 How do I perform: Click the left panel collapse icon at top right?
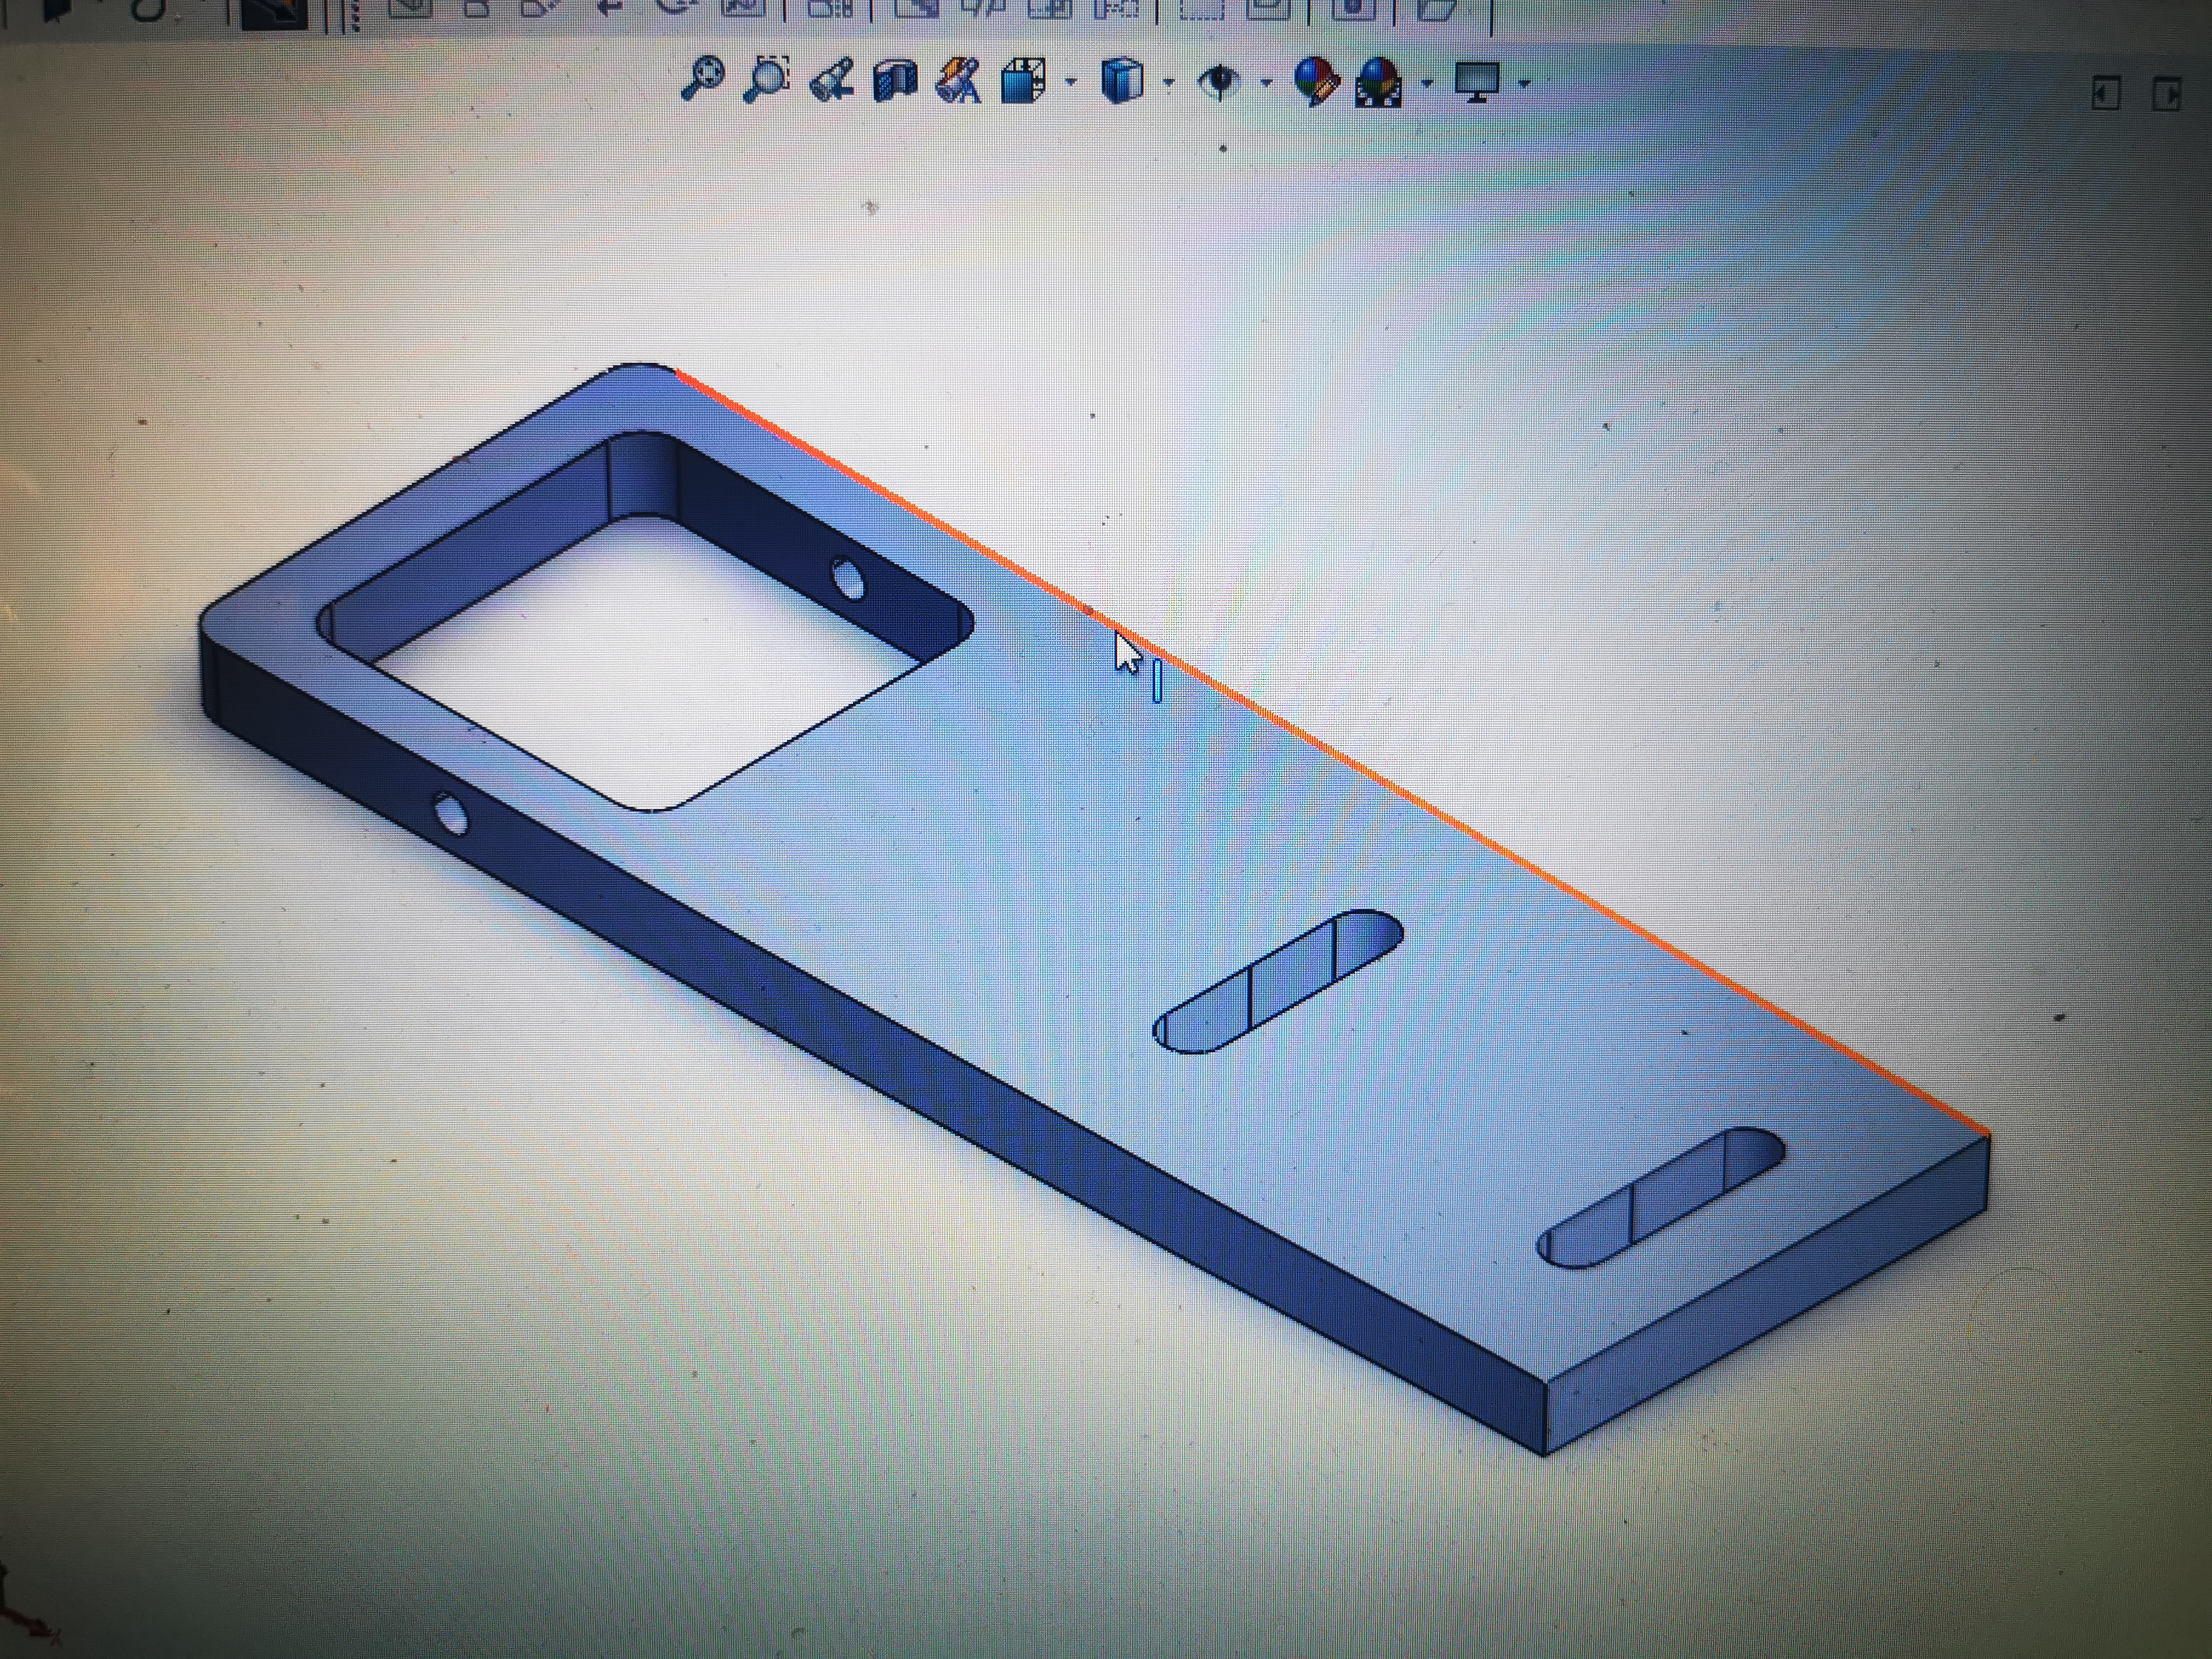click(2105, 95)
